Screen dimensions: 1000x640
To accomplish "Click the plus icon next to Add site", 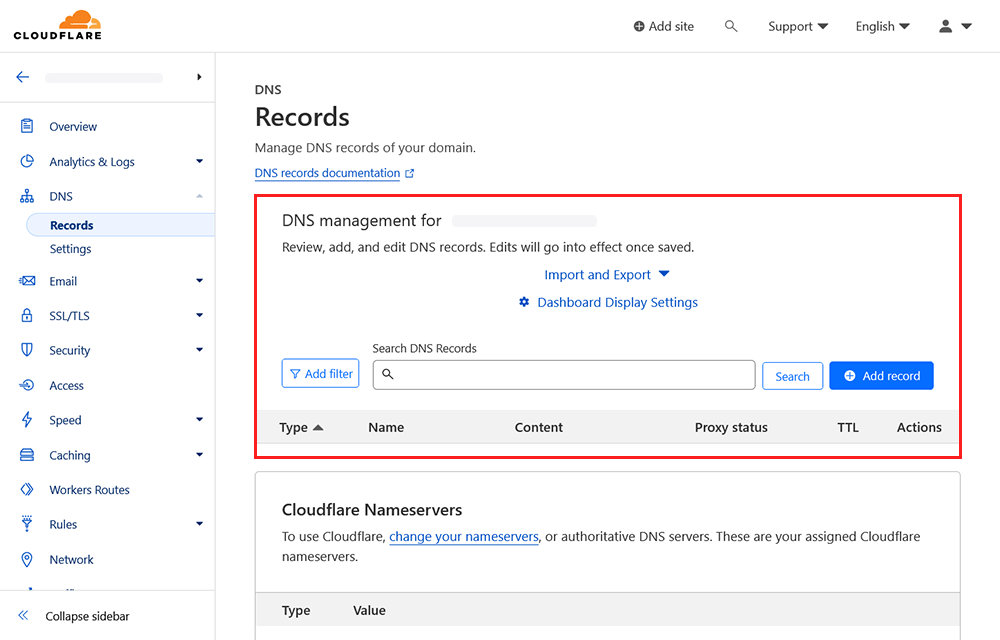I will 638,26.
